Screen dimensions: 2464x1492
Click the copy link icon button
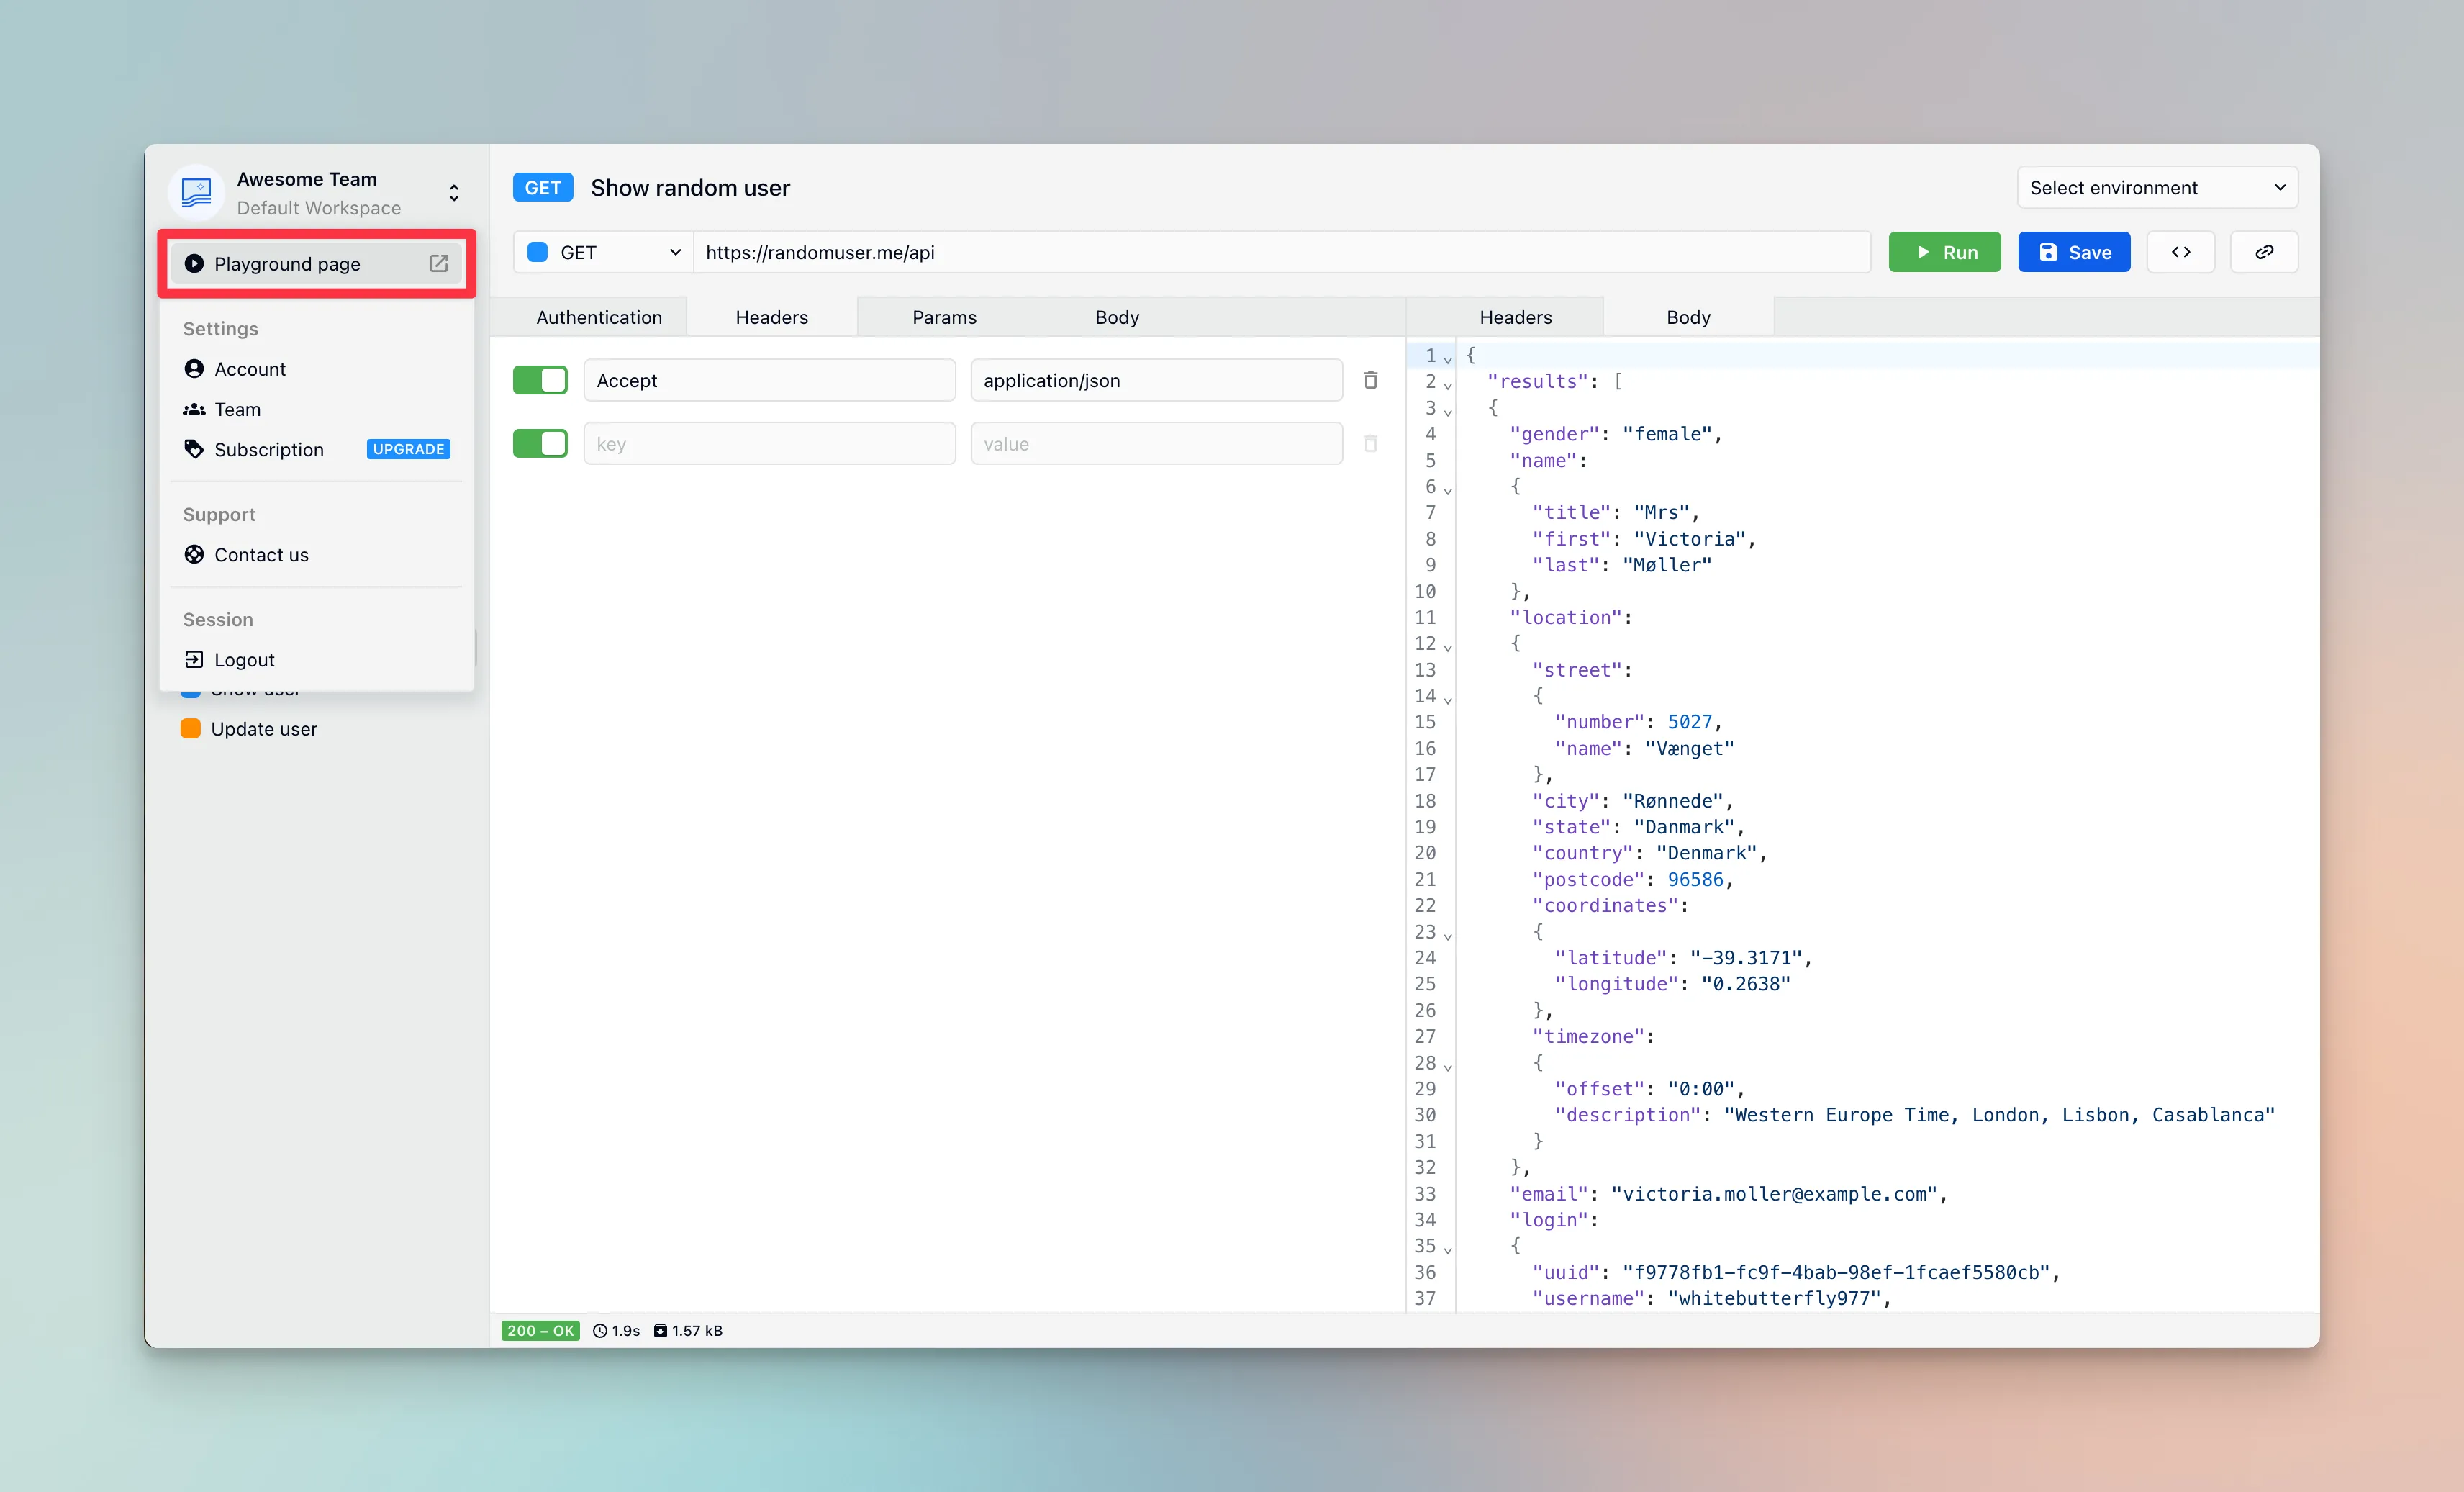(2264, 252)
